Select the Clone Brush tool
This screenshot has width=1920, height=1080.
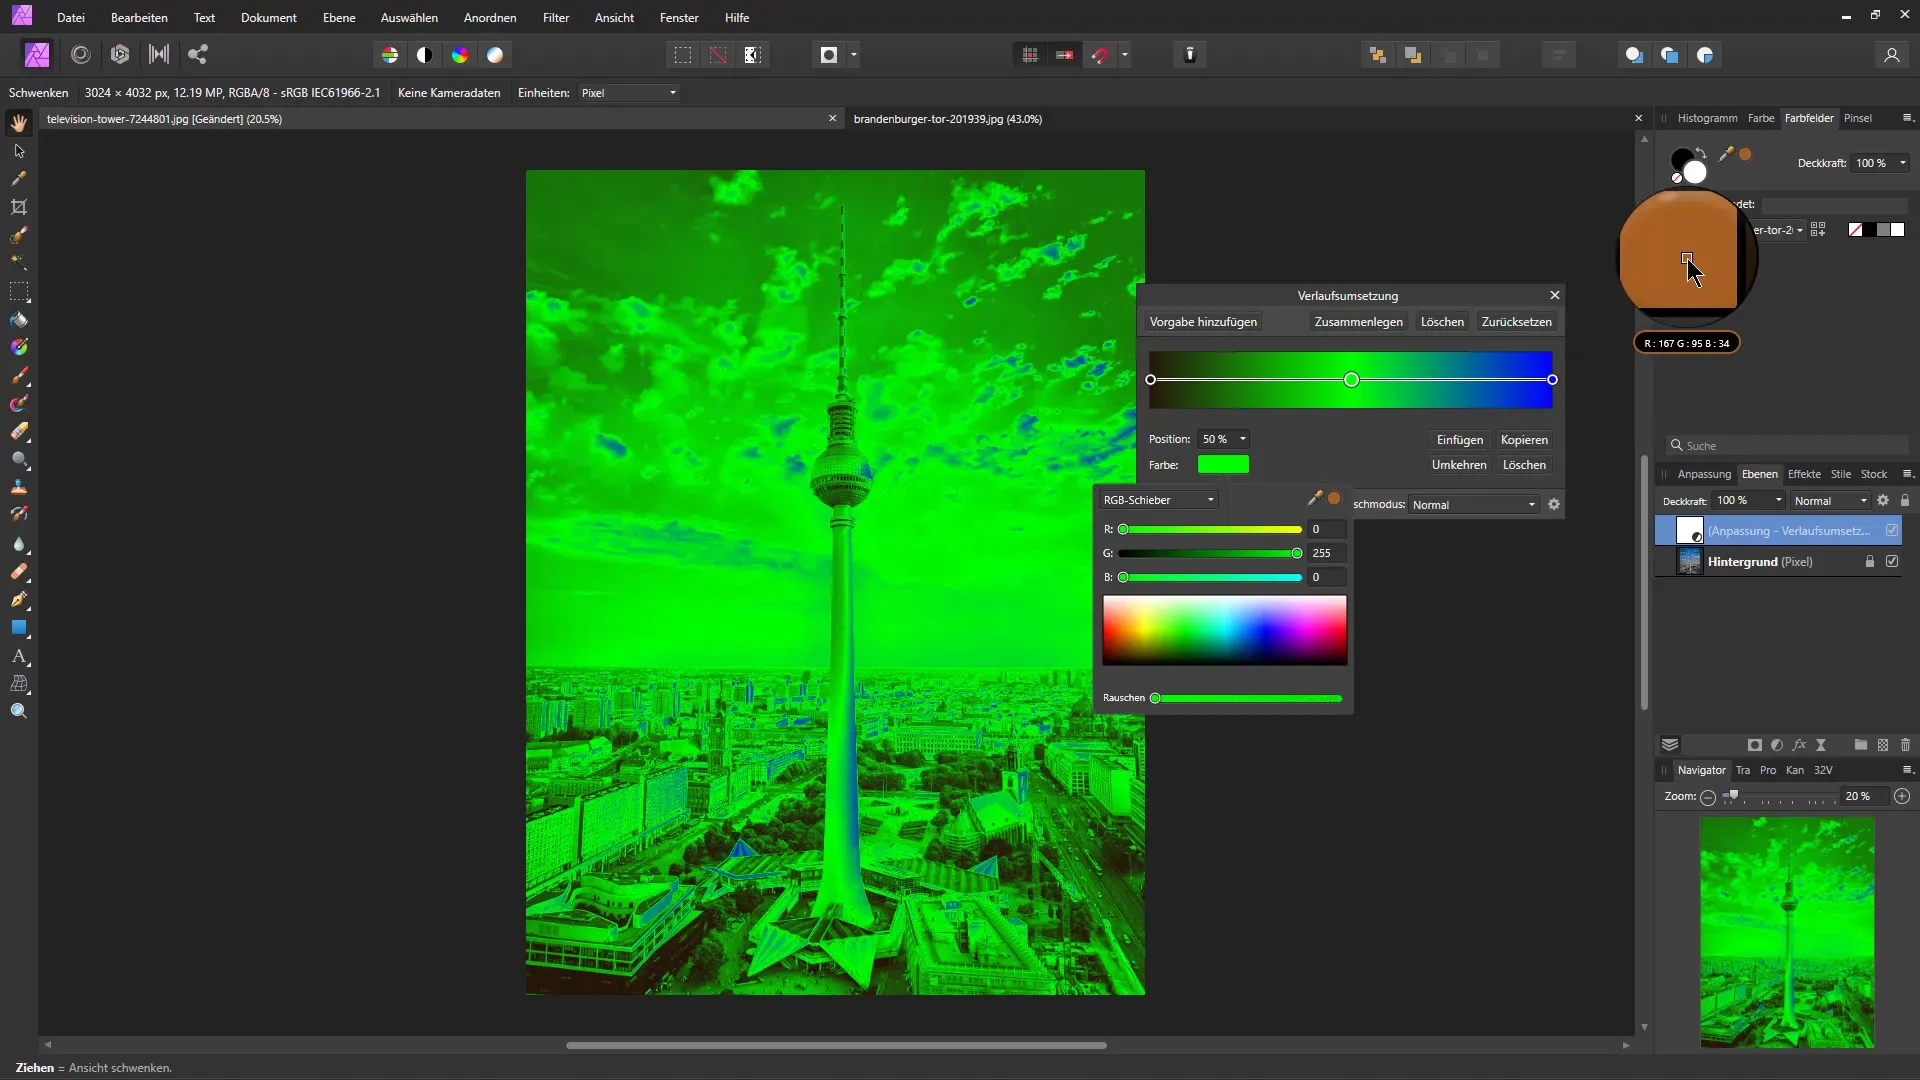[19, 487]
